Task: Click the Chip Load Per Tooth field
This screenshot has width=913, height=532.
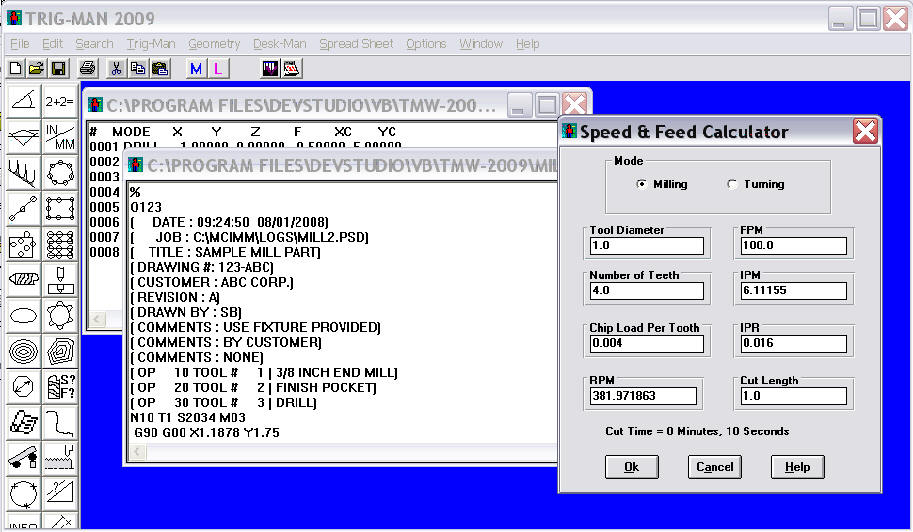Action: 646,343
